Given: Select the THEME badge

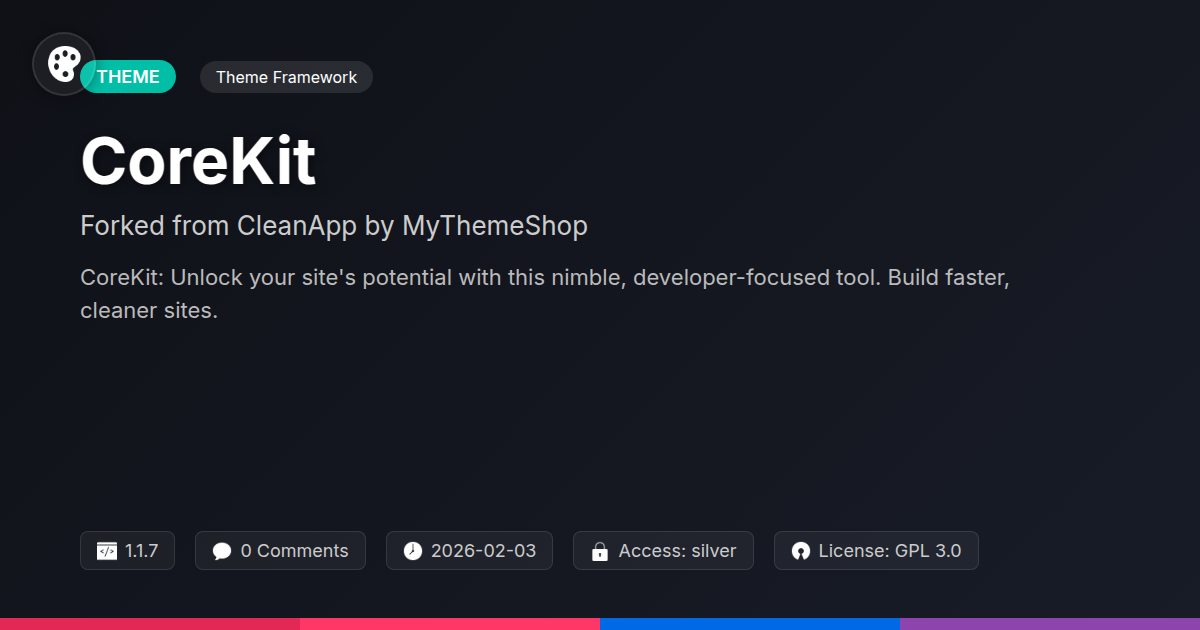Looking at the screenshot, I should coord(128,77).
